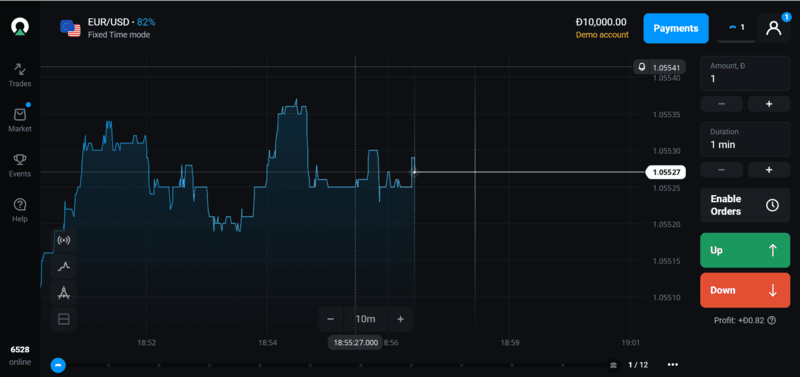The image size is (800, 377).
Task: Place an Up trade
Action: (745, 250)
